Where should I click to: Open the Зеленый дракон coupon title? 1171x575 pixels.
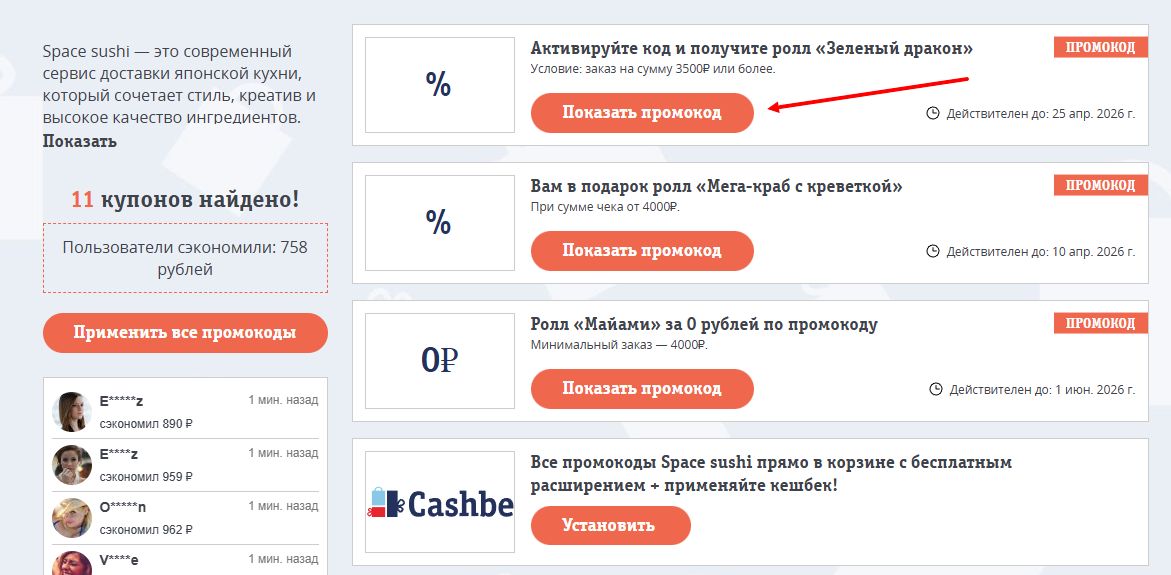752,49
